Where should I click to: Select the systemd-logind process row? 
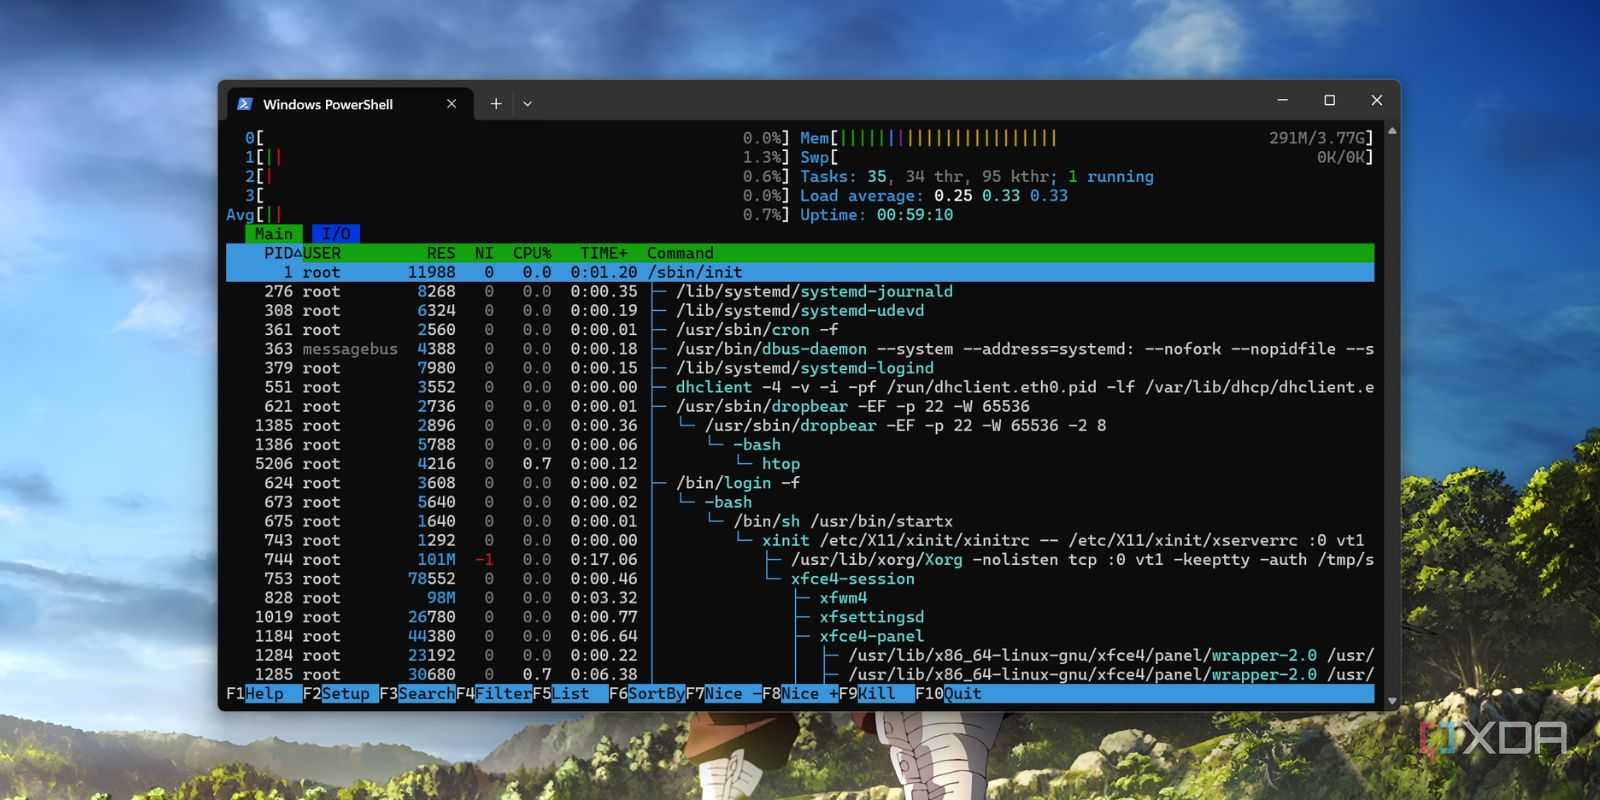coord(800,368)
